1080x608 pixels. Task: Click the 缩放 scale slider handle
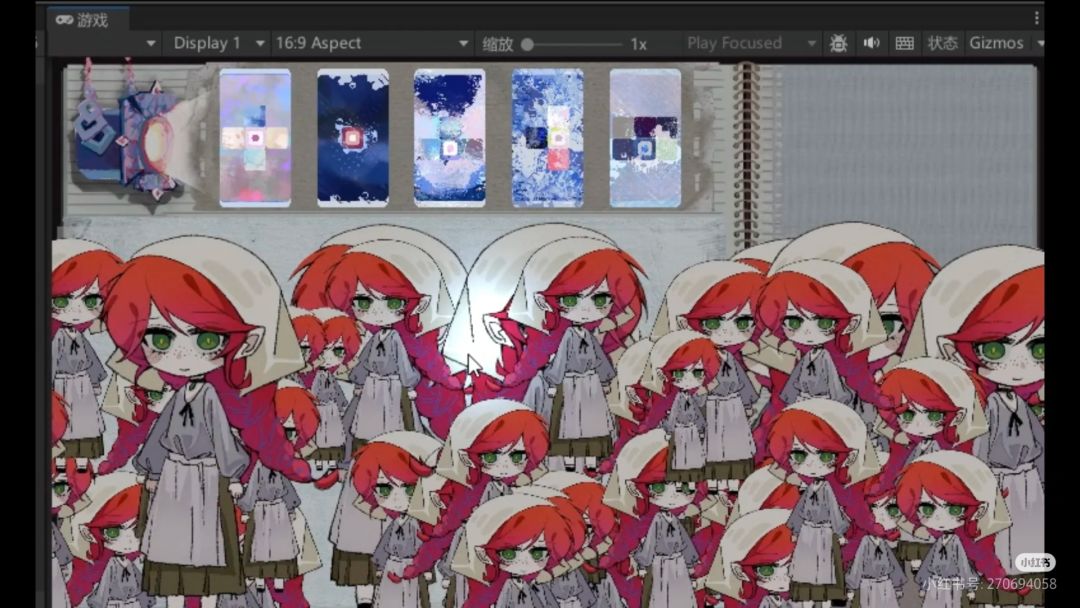pyautogui.click(x=528, y=45)
